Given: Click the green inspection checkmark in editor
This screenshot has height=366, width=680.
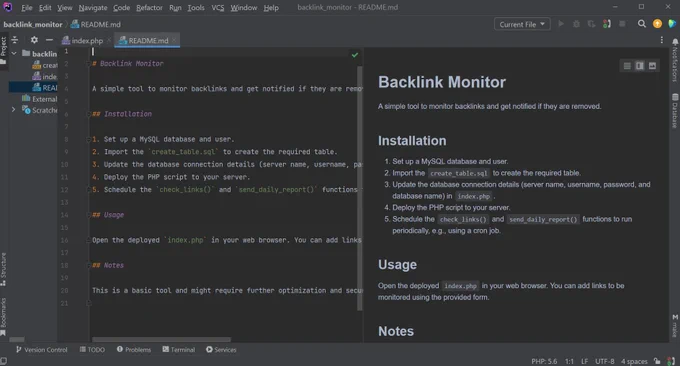Looking at the screenshot, I should click(355, 55).
